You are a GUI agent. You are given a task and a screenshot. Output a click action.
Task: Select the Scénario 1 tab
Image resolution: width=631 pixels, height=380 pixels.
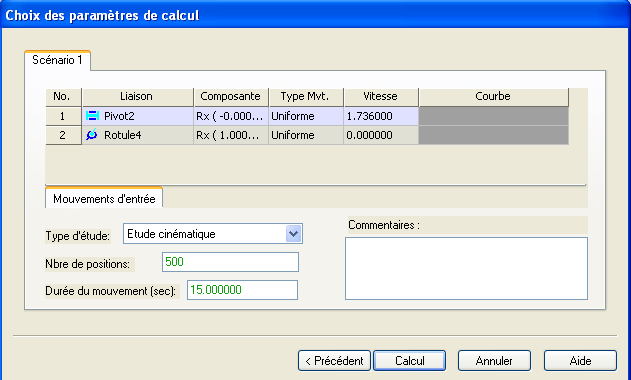click(x=57, y=60)
